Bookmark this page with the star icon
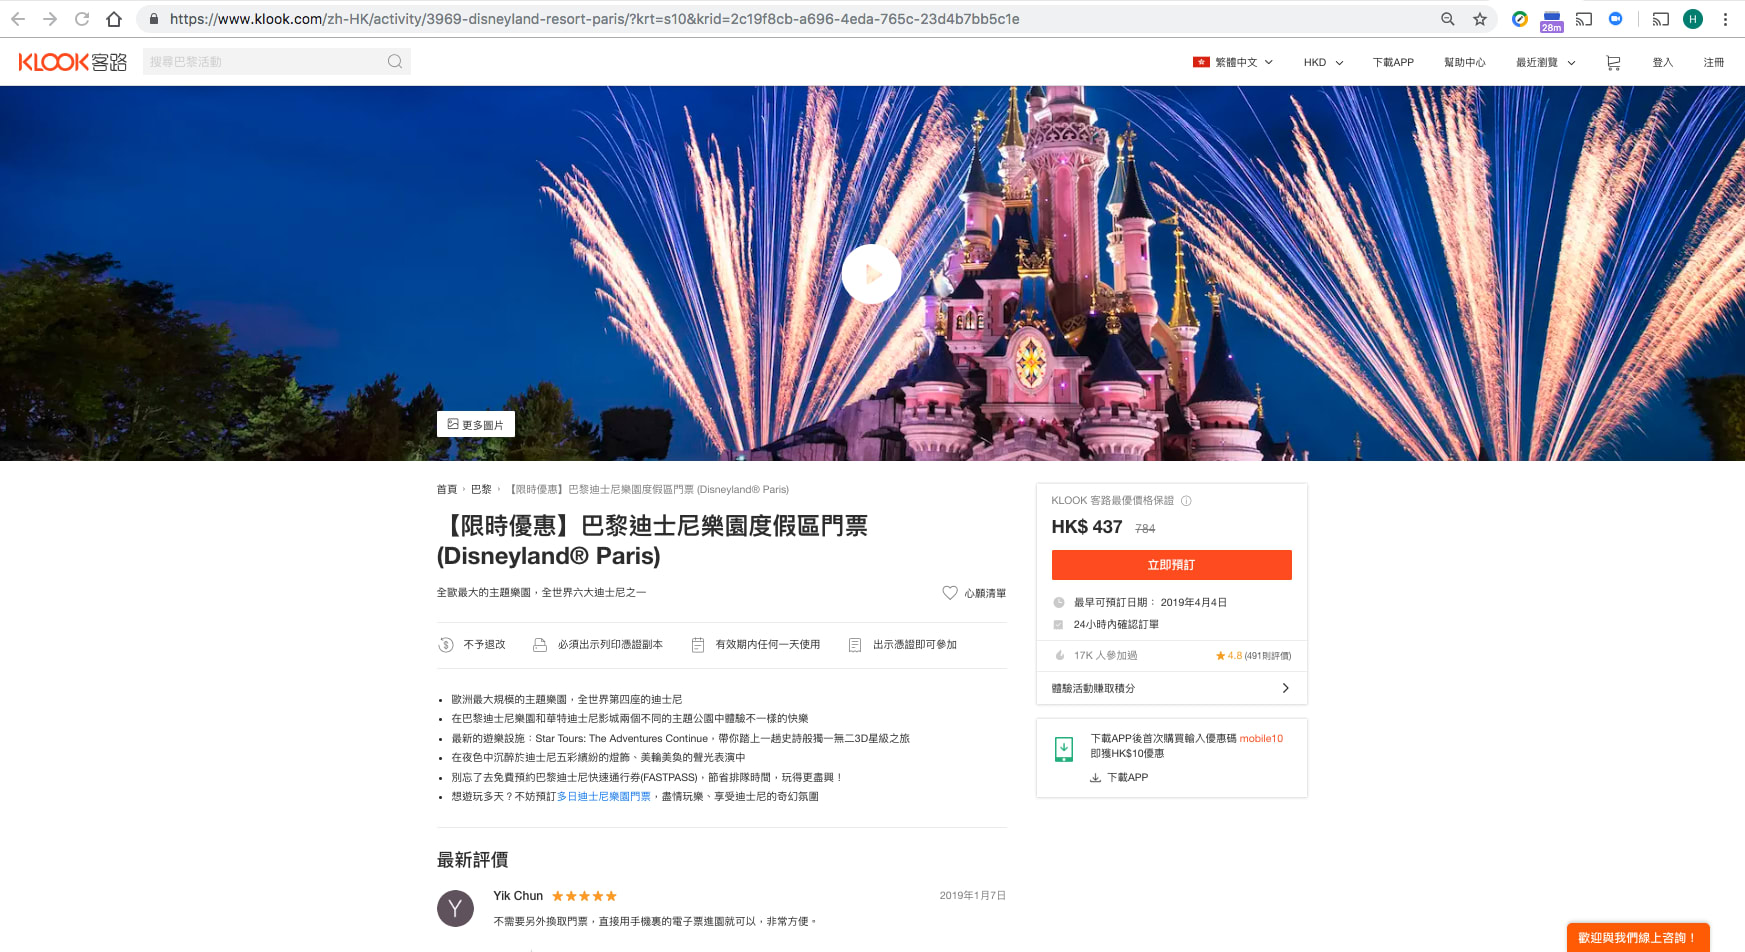This screenshot has height=952, width=1745. (1480, 19)
